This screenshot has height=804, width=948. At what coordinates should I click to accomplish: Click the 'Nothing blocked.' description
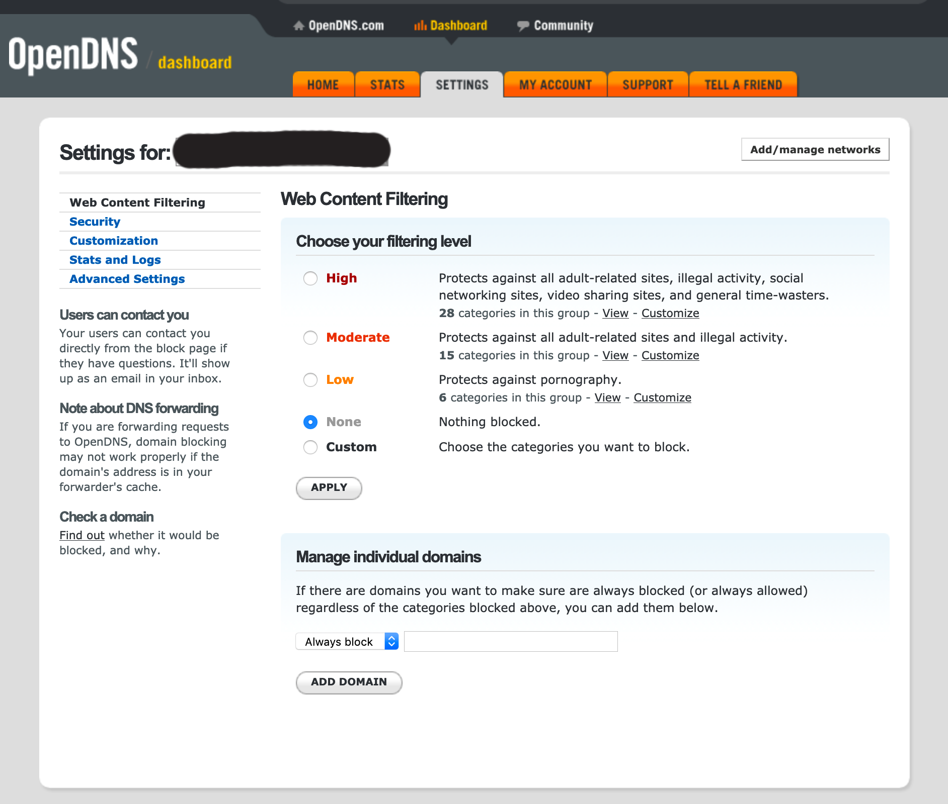[x=490, y=422]
